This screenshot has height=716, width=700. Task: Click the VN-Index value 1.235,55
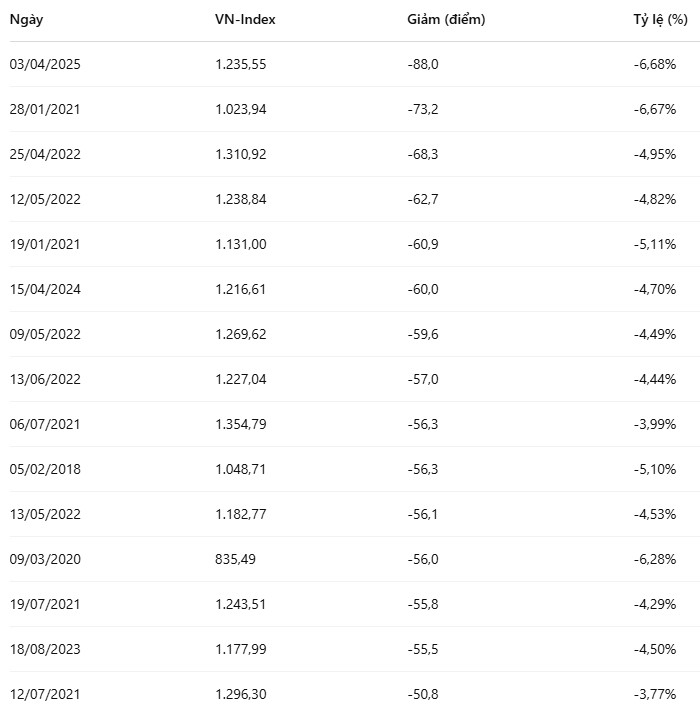point(241,64)
